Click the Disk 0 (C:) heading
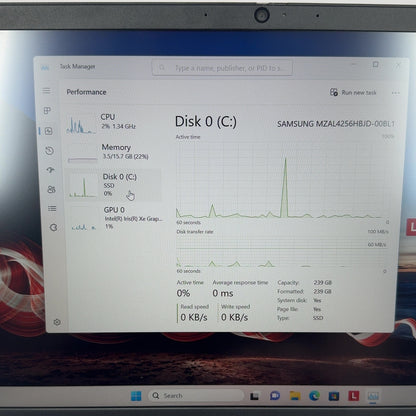Viewport: 416px width, 416px height. [206, 122]
